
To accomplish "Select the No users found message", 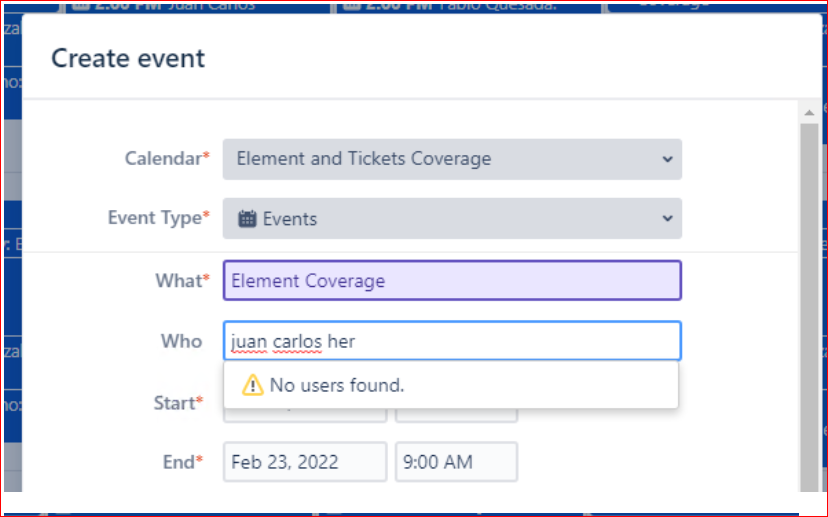I will tap(336, 385).
